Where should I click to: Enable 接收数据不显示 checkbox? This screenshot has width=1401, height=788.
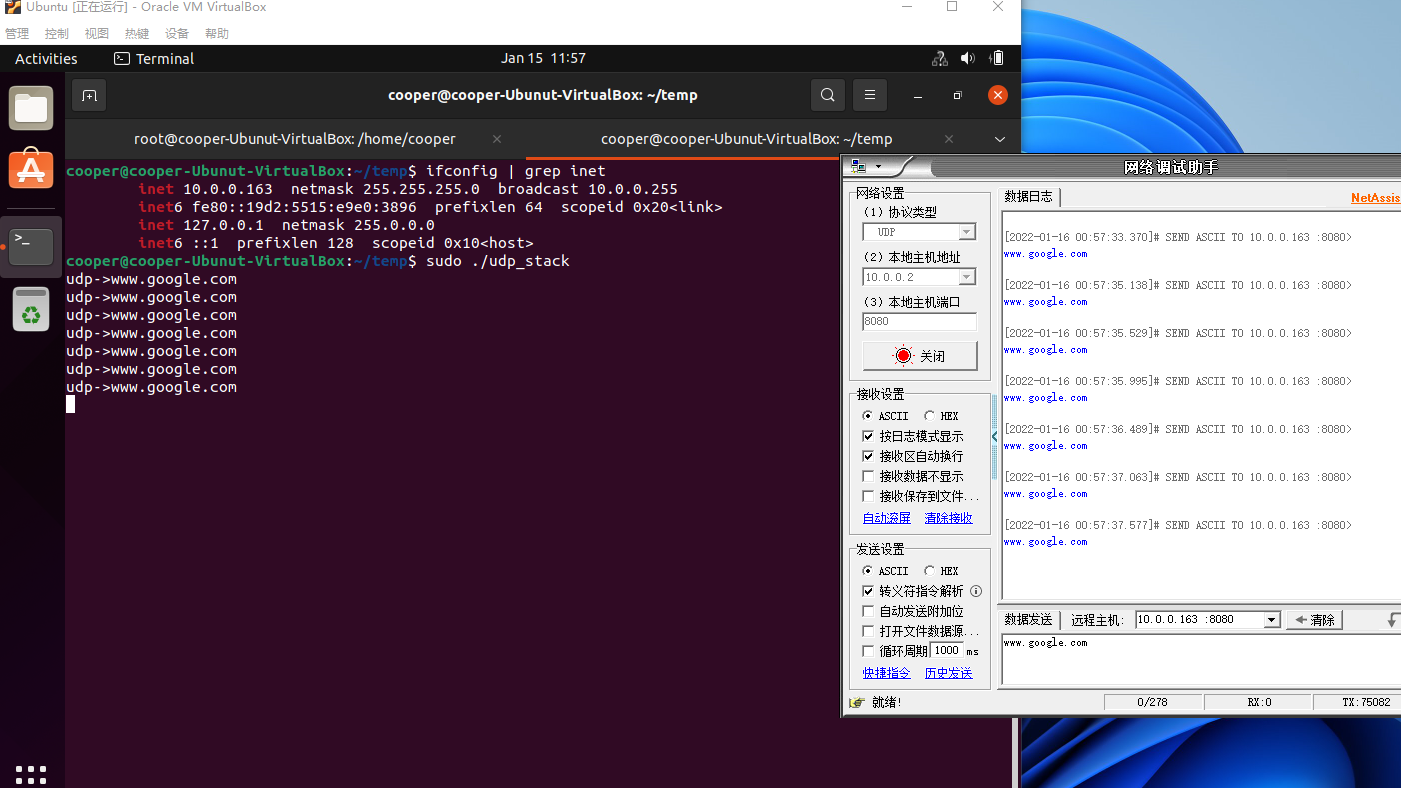(868, 476)
